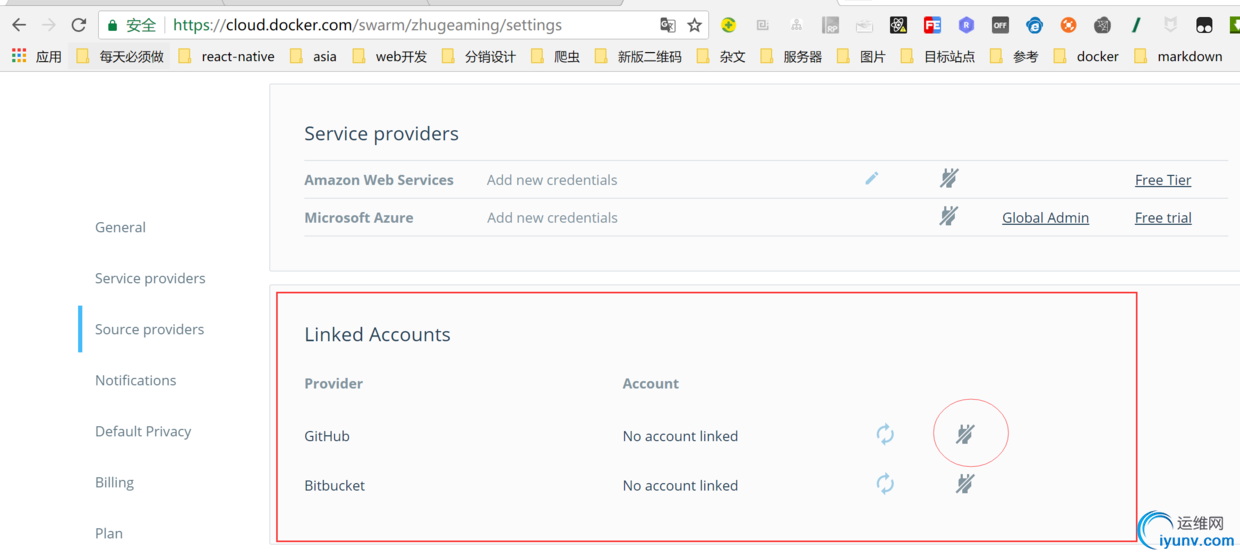Image resolution: width=1240 pixels, height=557 pixels.
Task: Open the translate page icon in address bar
Action: pos(667,25)
